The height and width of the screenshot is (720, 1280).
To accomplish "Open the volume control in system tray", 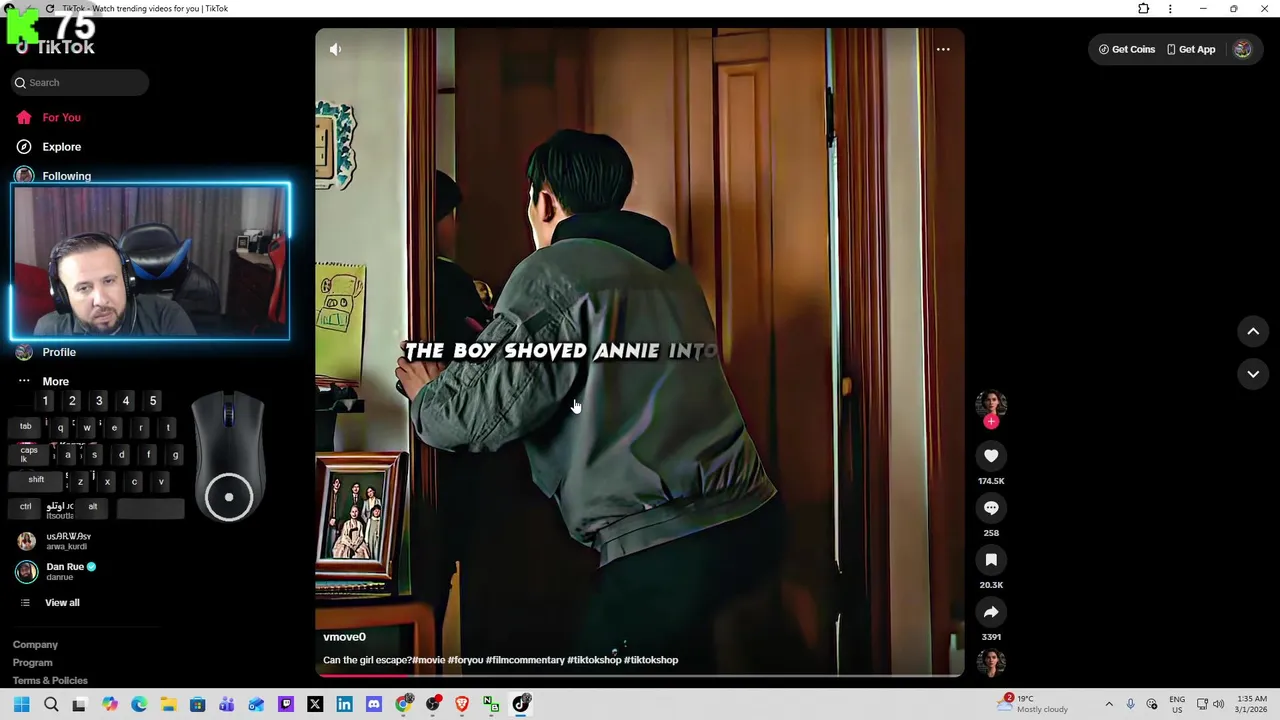I will pos(1218,704).
